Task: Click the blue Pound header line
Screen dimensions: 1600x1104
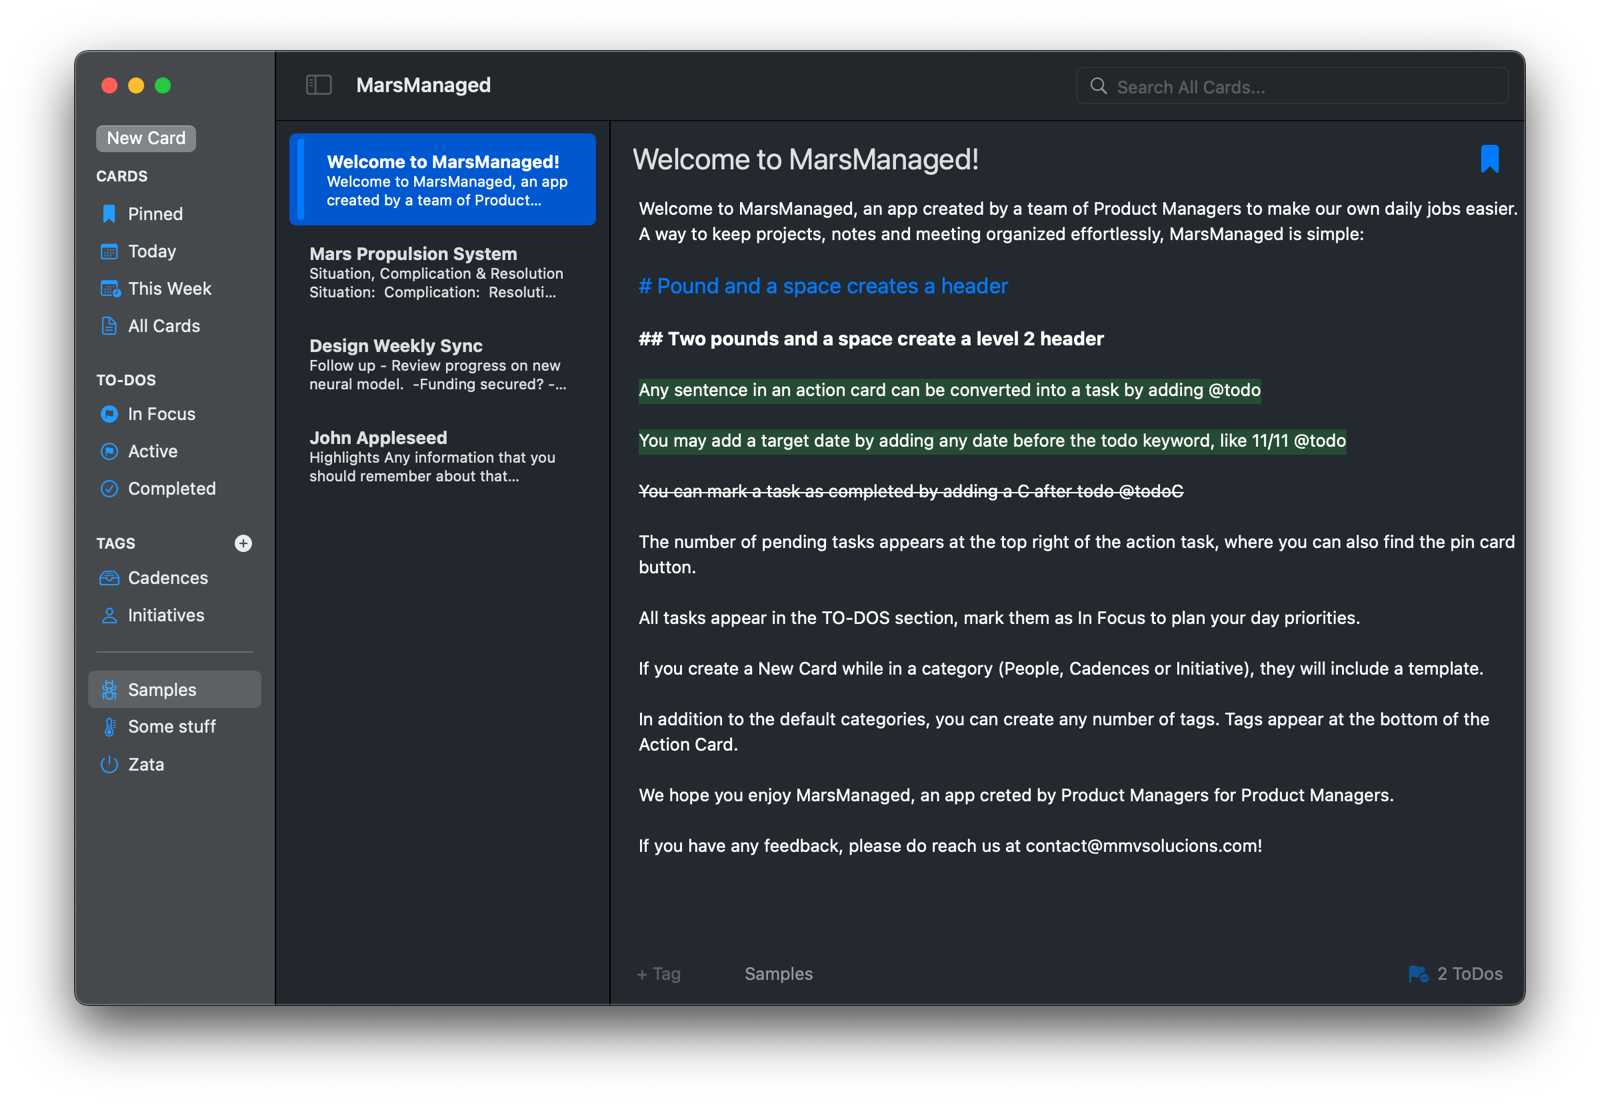Action: click(823, 286)
